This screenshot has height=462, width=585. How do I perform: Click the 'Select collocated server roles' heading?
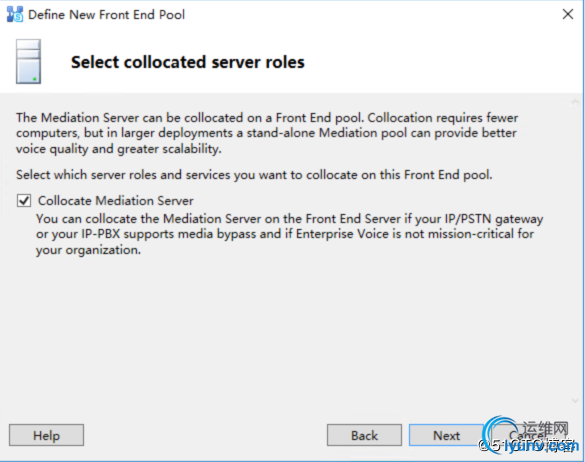[188, 62]
